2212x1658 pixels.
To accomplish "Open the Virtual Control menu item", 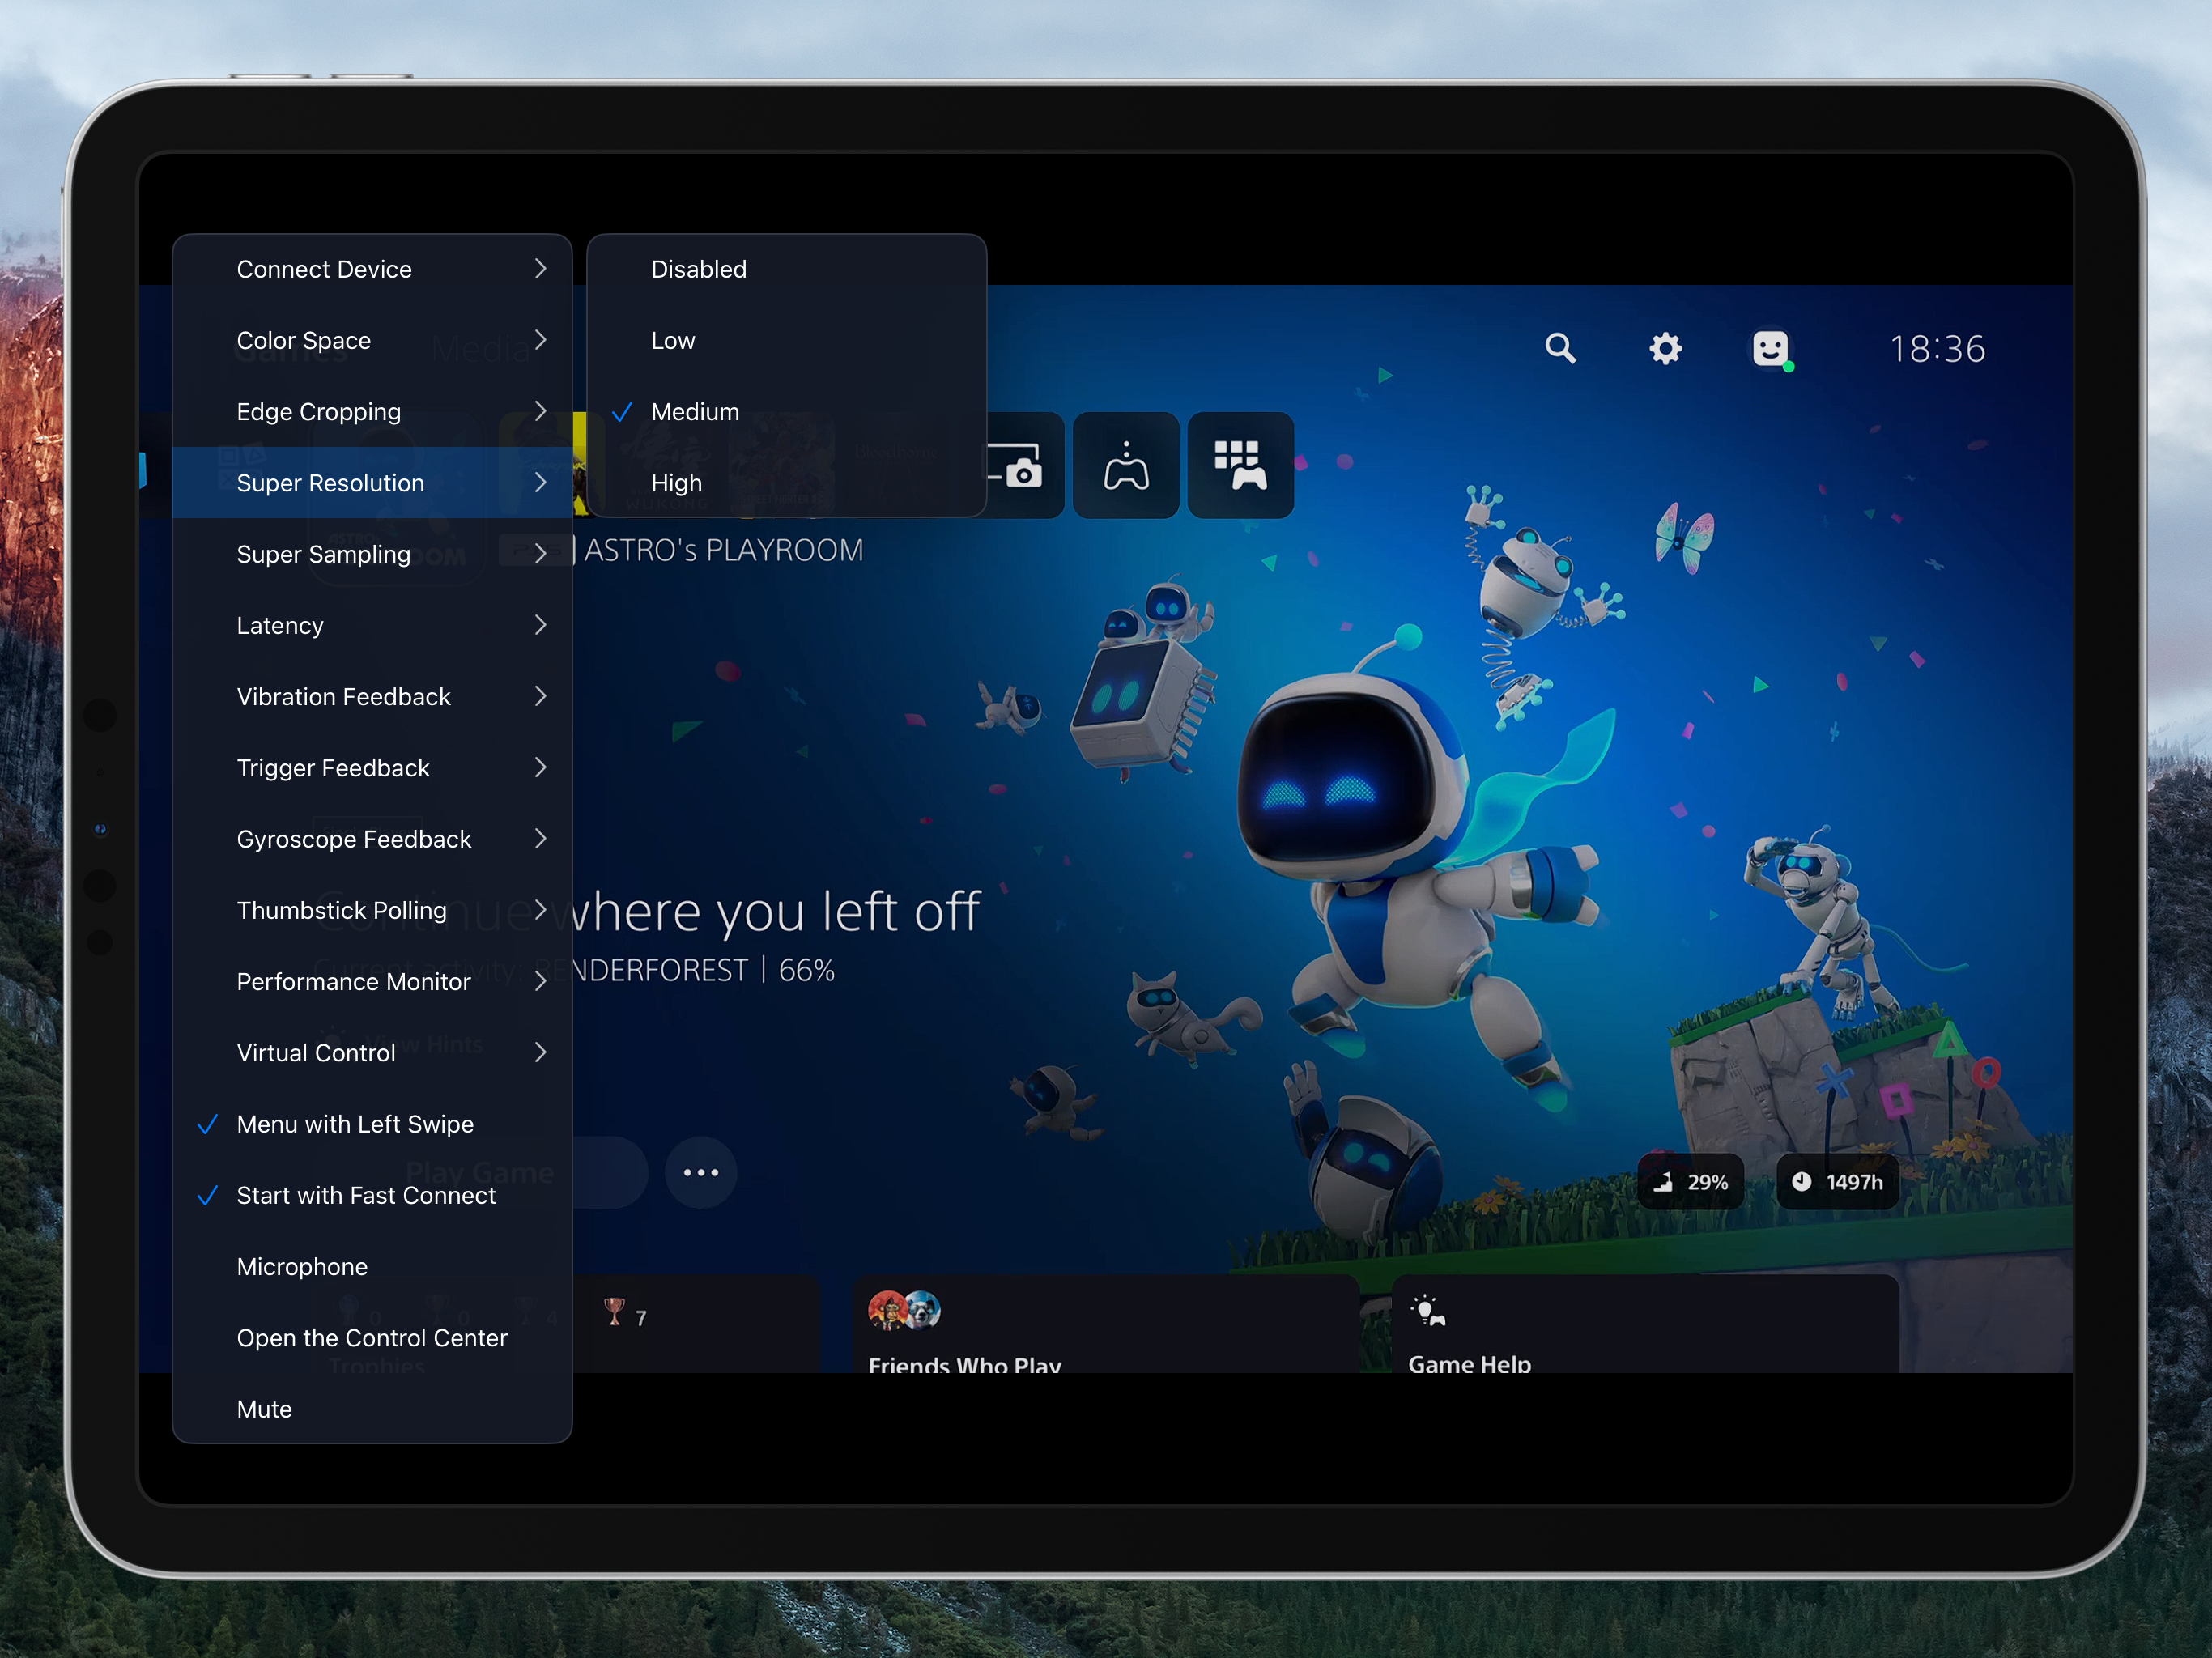I will point(372,1052).
